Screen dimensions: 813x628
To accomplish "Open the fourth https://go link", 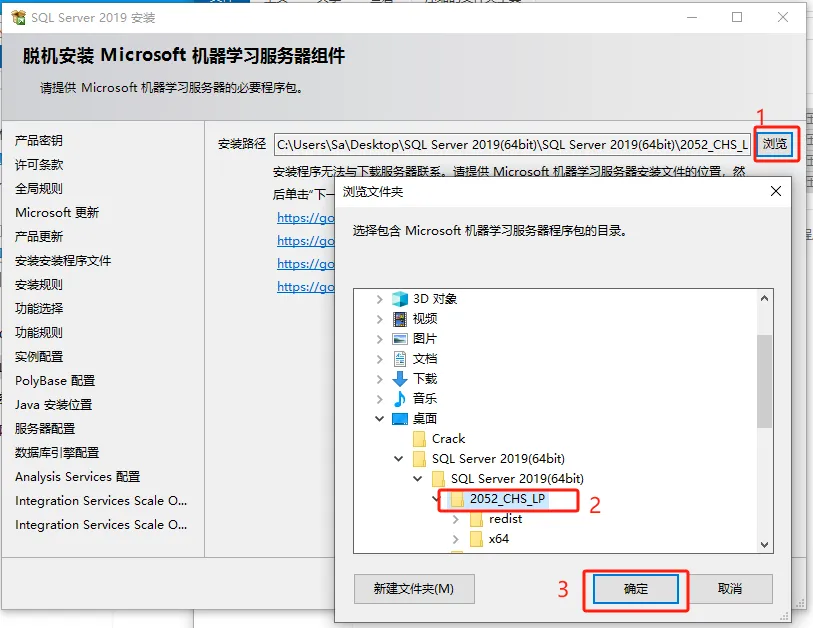I will (x=305, y=287).
